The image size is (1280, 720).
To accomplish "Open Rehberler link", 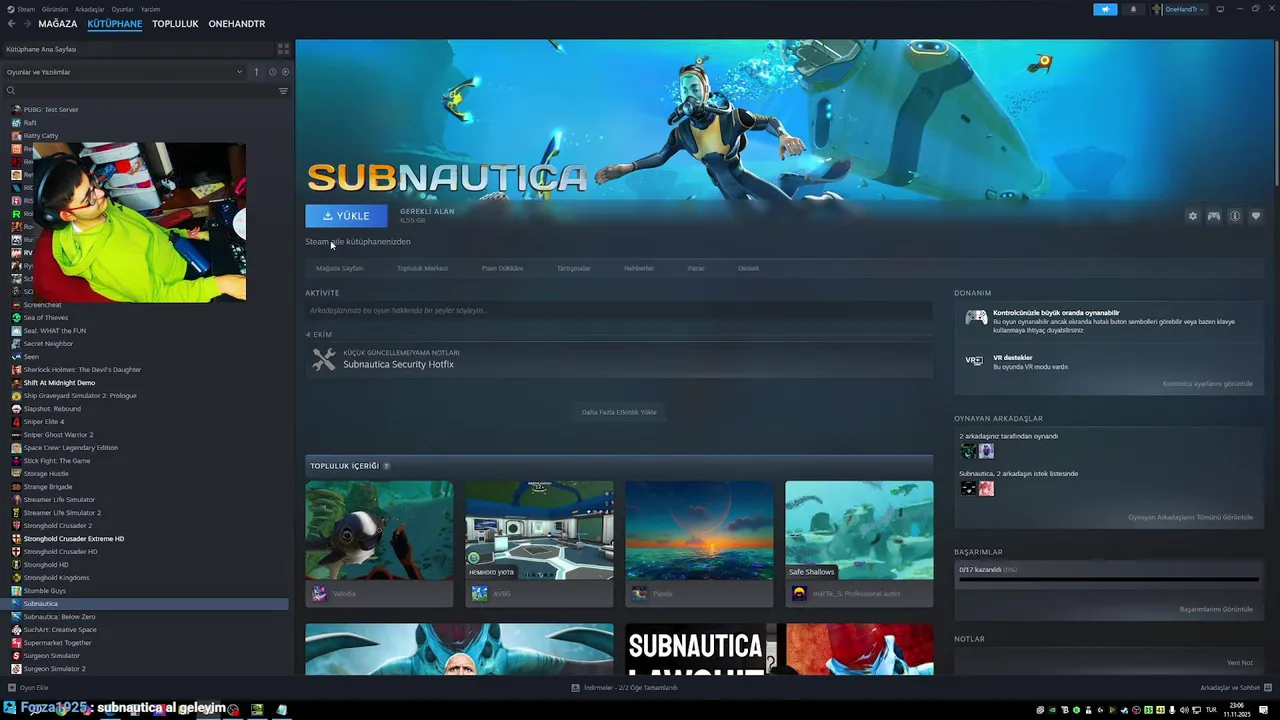I will 639,268.
